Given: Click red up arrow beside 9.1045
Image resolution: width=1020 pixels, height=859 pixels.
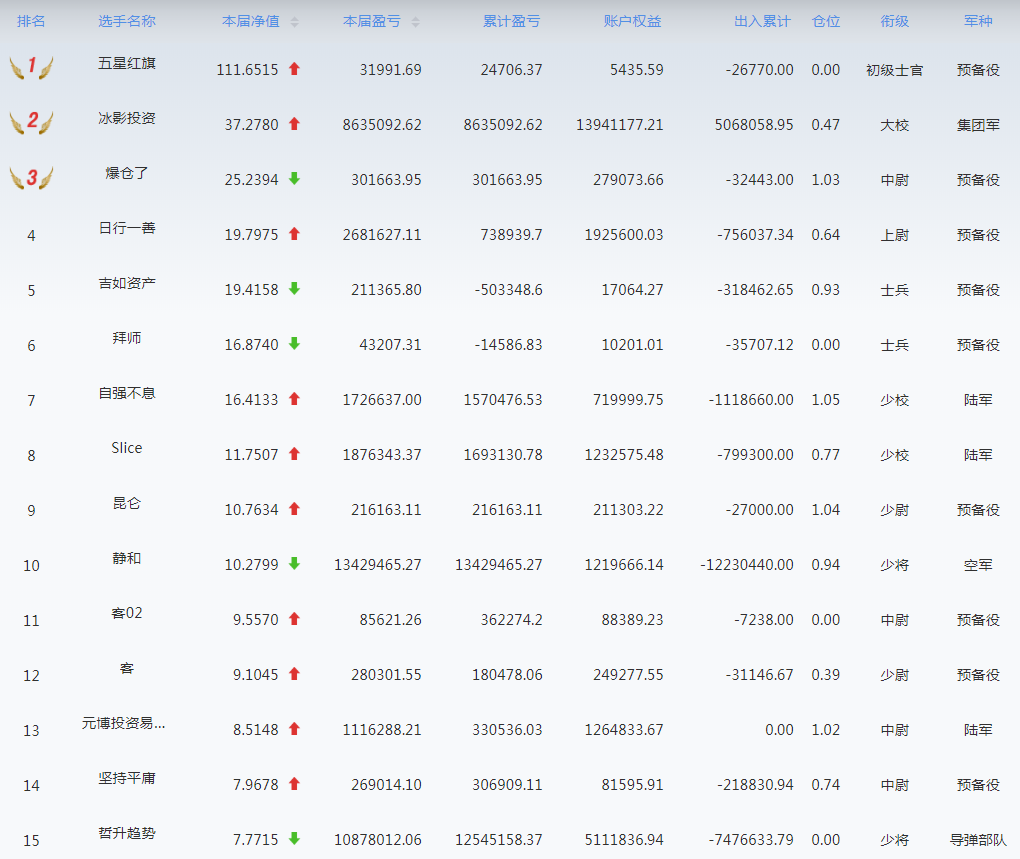Looking at the screenshot, I should [x=294, y=674].
